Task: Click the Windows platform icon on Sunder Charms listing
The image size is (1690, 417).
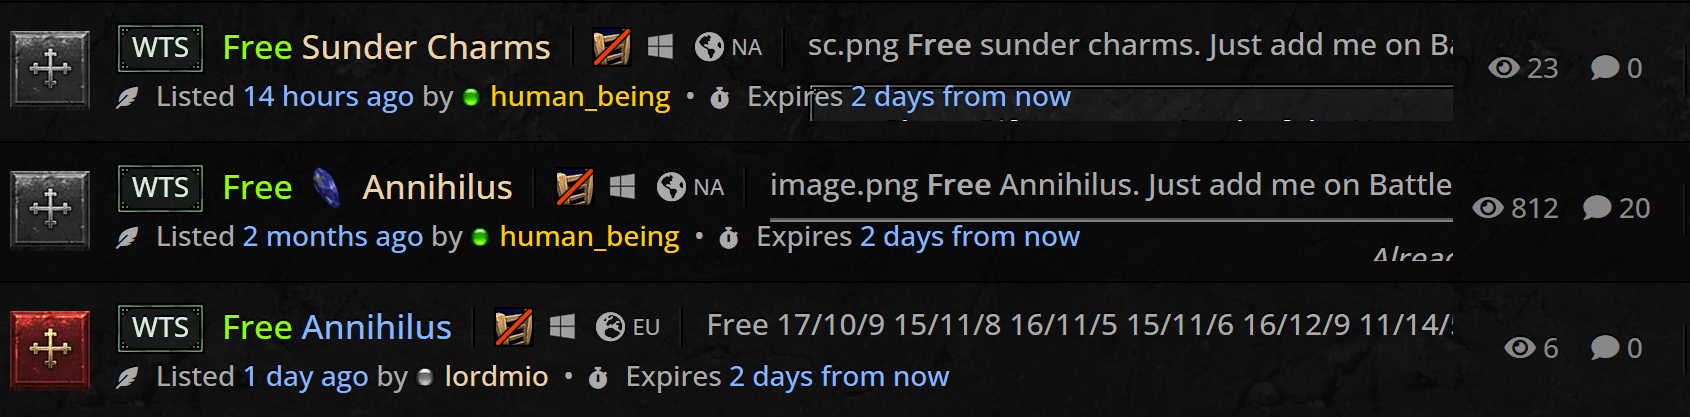Action: pos(660,47)
